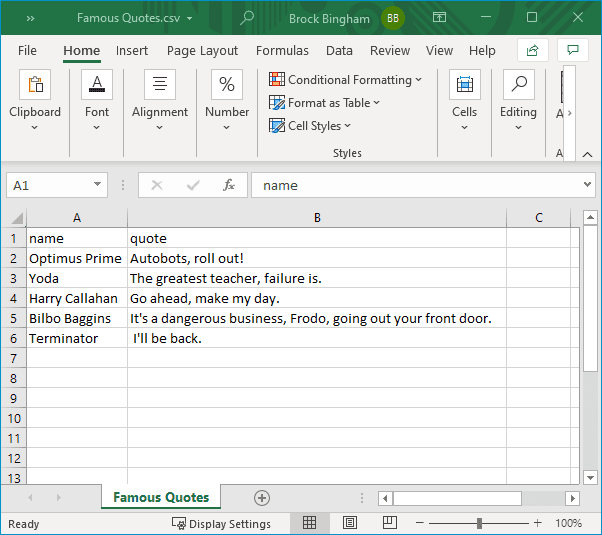Screen dimensions: 602x535
Task: Open Display Settings in status bar
Action: point(221,523)
